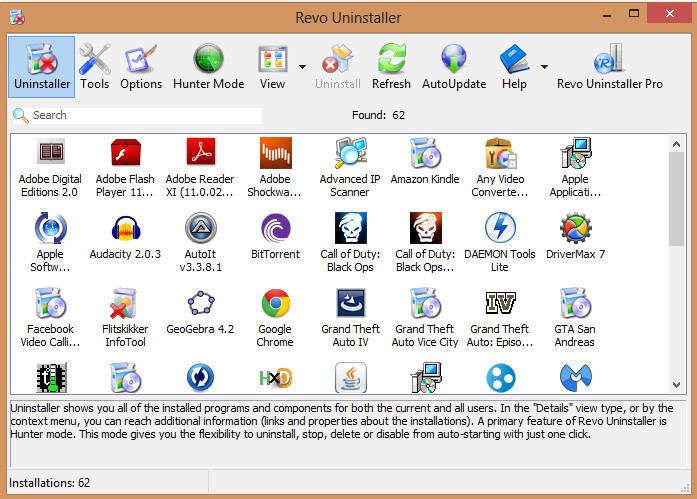Select Adobe Reader XI program
Viewport: 697px width, 499px height.
coord(200,167)
